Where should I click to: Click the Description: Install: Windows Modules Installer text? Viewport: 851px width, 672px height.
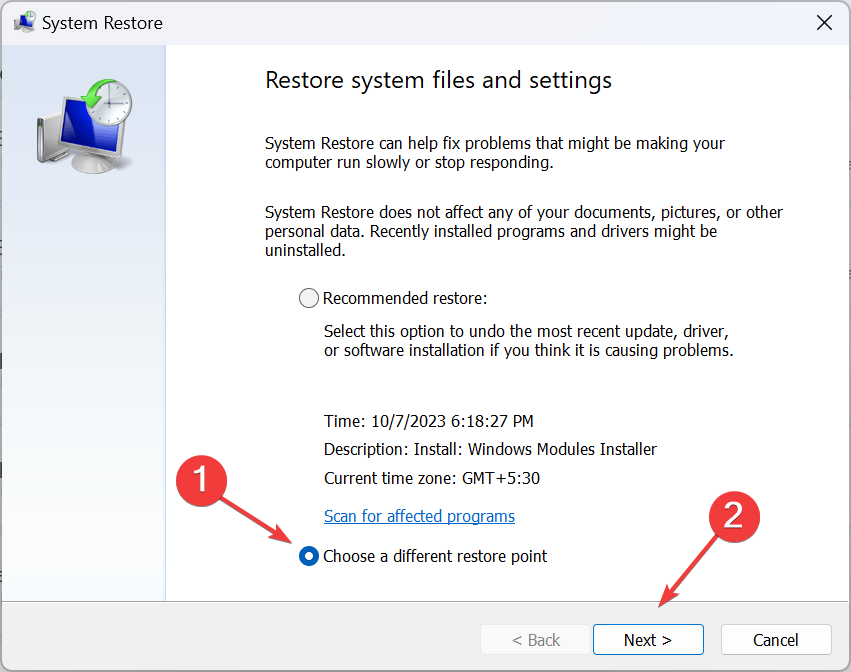click(490, 449)
